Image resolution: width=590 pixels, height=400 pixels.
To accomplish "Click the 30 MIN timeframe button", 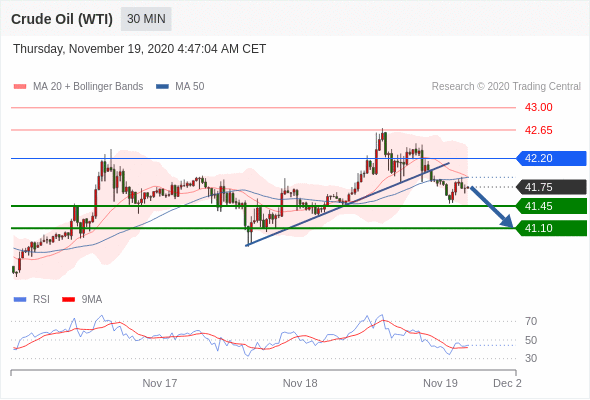I will [x=146, y=19].
